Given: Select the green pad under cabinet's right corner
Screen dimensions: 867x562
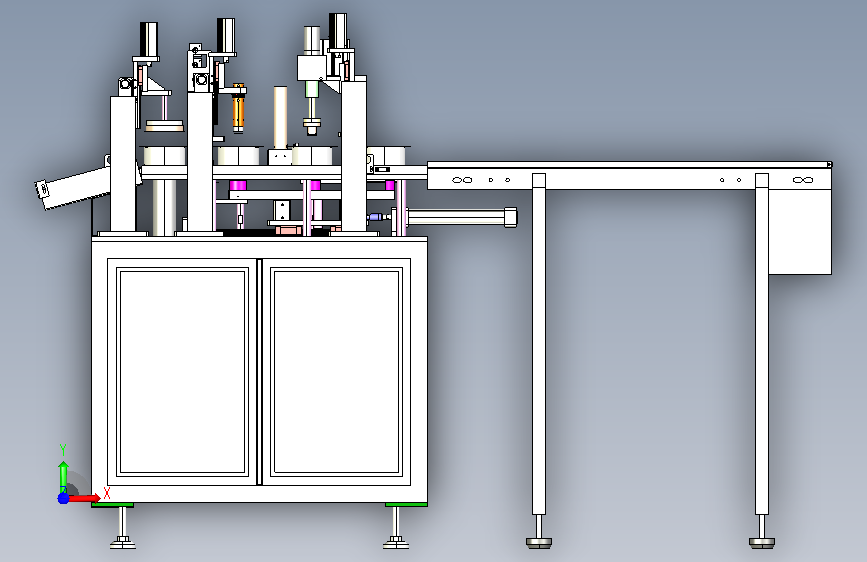Looking at the screenshot, I should click(x=406, y=504).
